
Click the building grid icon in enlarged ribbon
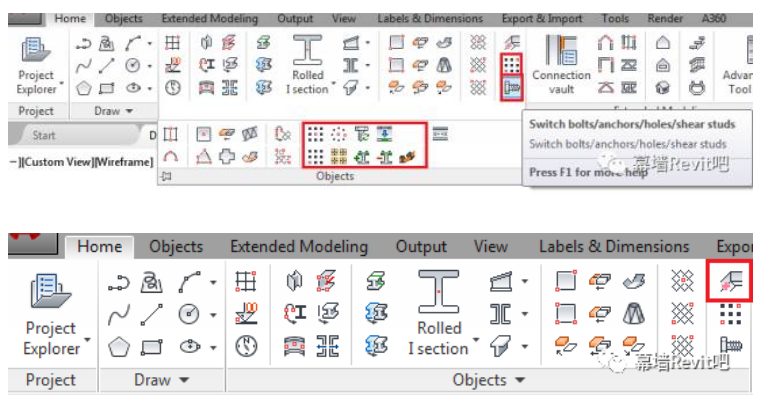[244, 283]
